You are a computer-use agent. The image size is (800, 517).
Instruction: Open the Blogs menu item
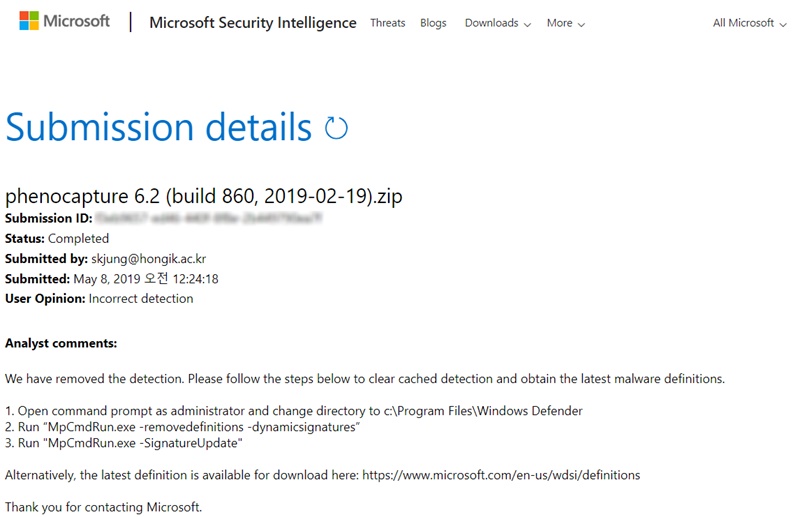pyautogui.click(x=433, y=23)
